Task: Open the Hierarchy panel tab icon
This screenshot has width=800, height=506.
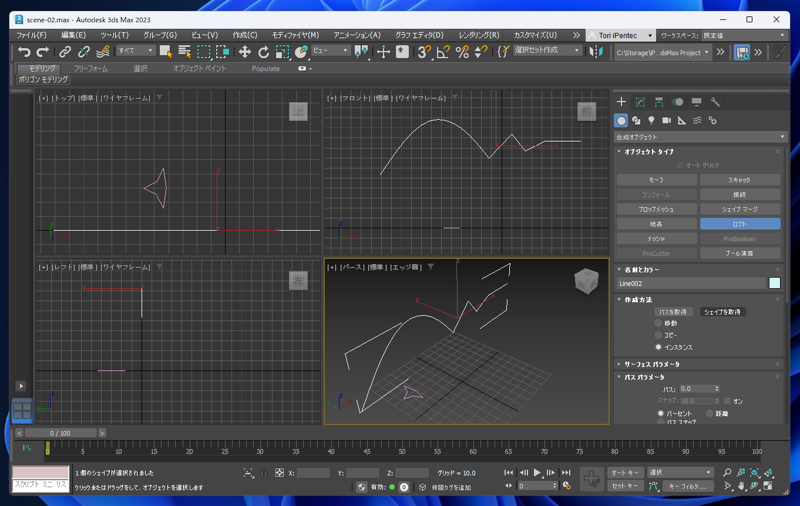Action: pos(659,102)
